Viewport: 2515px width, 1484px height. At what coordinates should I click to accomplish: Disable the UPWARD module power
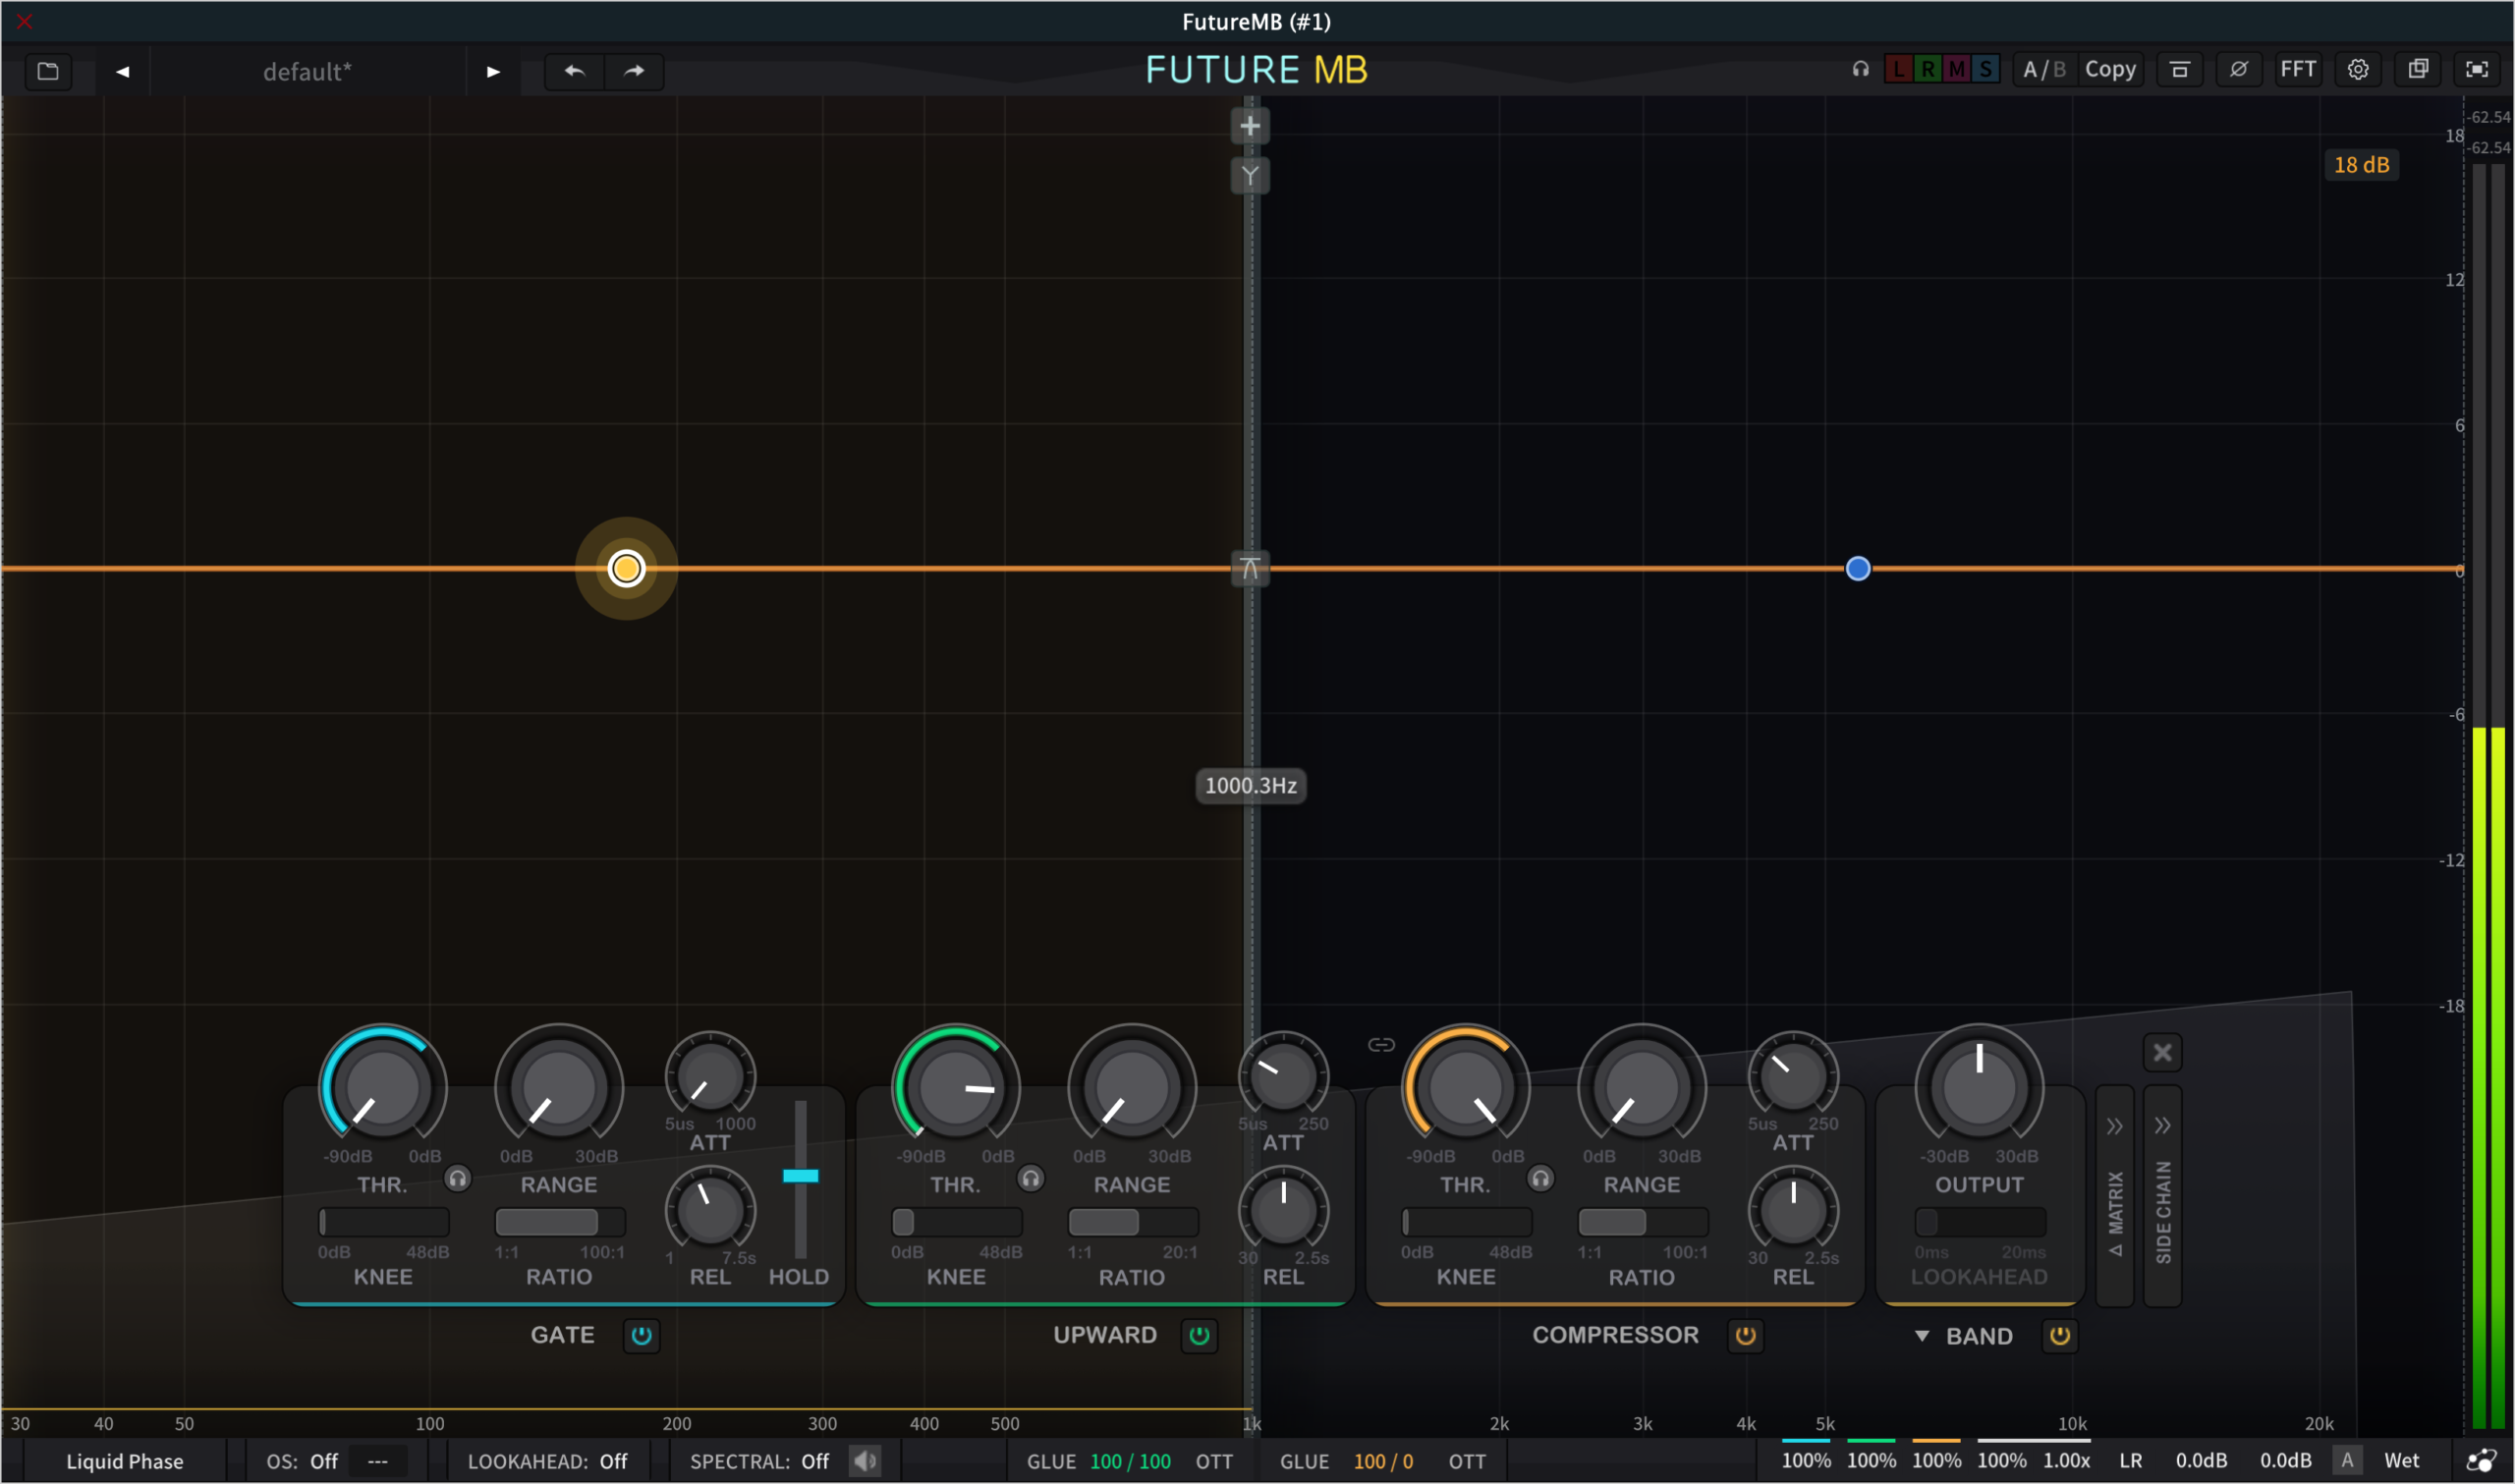pyautogui.click(x=1199, y=1336)
